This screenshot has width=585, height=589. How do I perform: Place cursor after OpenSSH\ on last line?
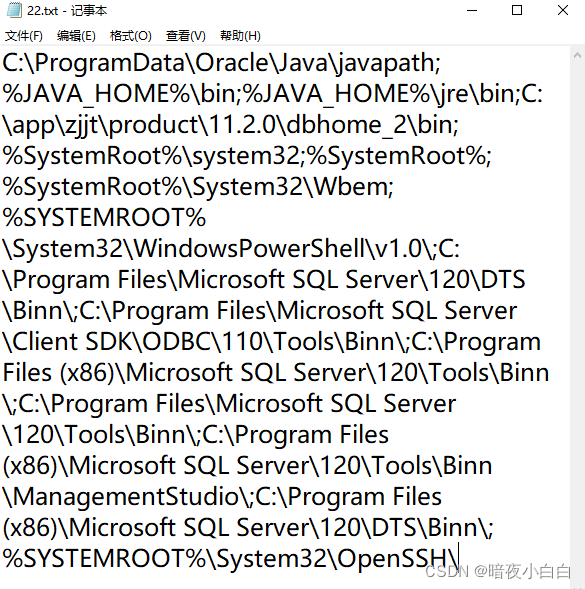(x=458, y=558)
